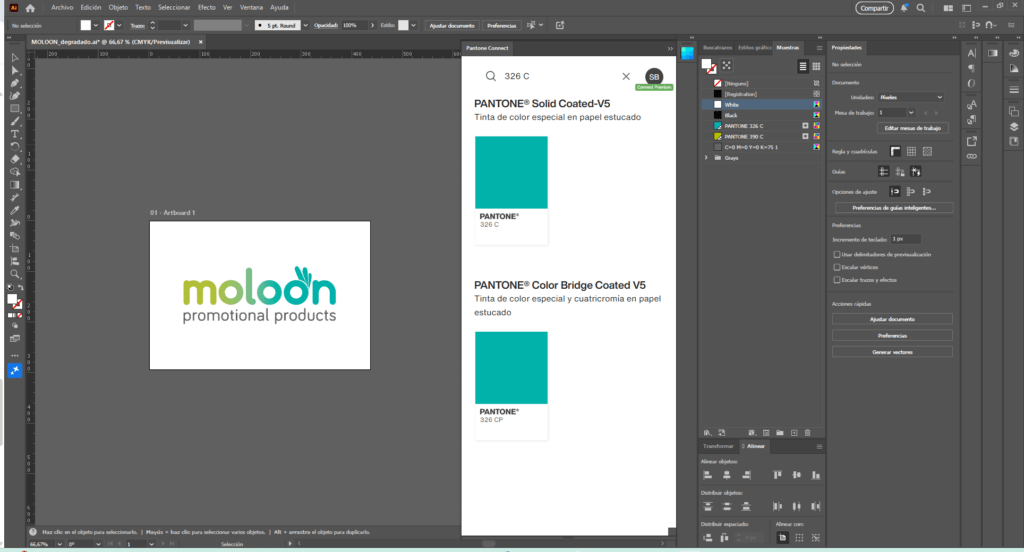This screenshot has height=552, width=1024.
Task: Select the Pen tool in the toolbar
Action: point(15,83)
